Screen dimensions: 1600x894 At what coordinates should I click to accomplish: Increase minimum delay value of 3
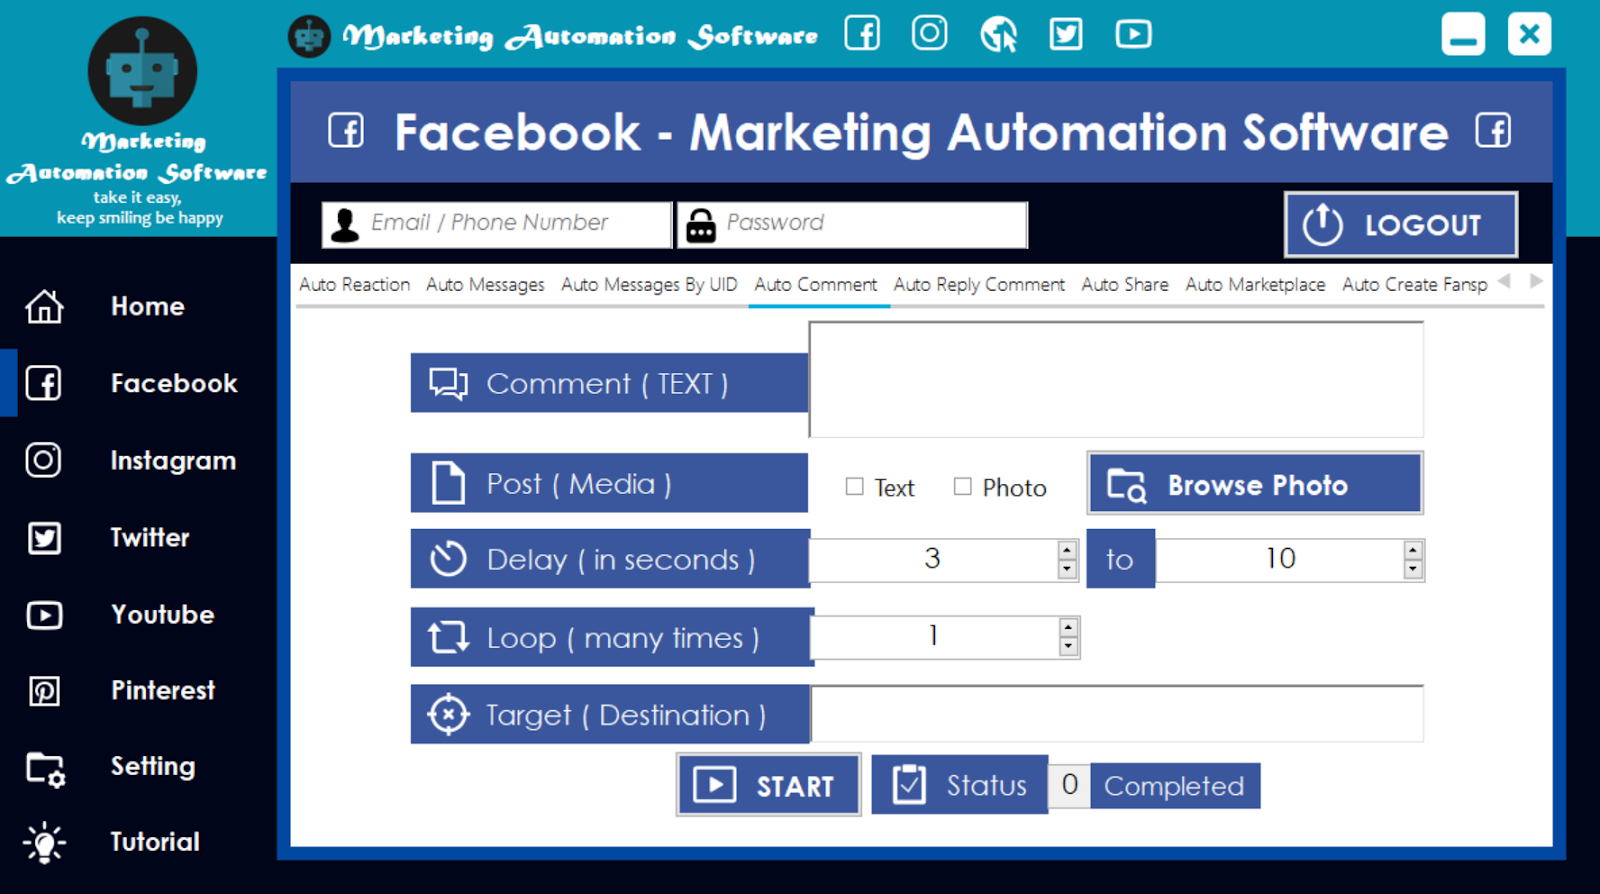pos(1067,550)
